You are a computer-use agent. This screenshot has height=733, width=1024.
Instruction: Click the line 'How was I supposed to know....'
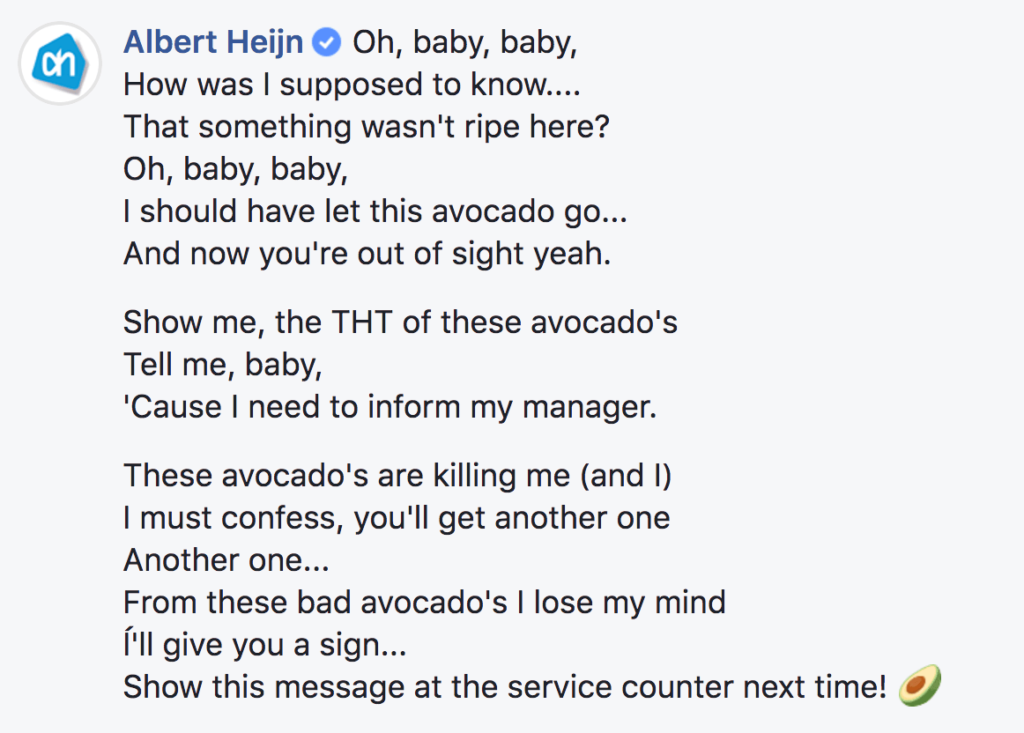[x=352, y=86]
